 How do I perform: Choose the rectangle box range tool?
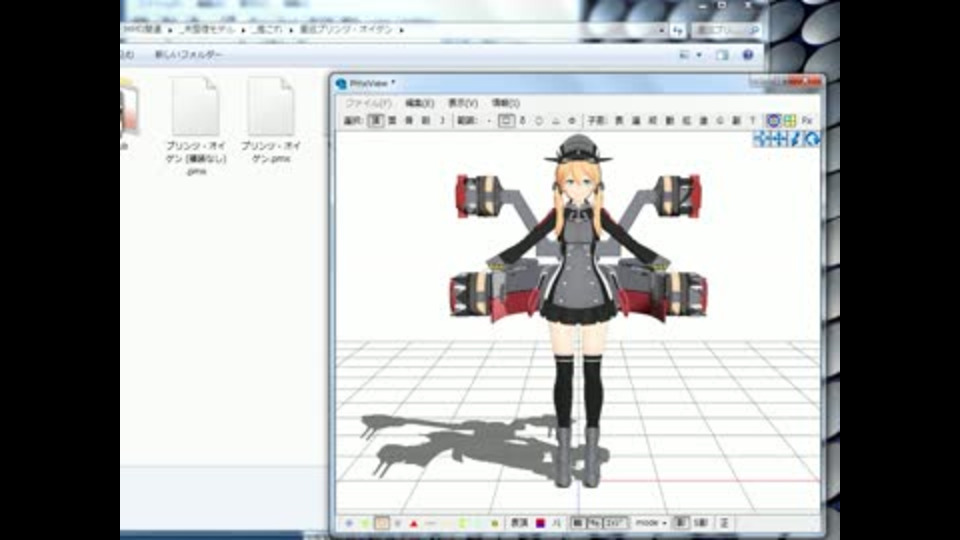pyautogui.click(x=506, y=121)
